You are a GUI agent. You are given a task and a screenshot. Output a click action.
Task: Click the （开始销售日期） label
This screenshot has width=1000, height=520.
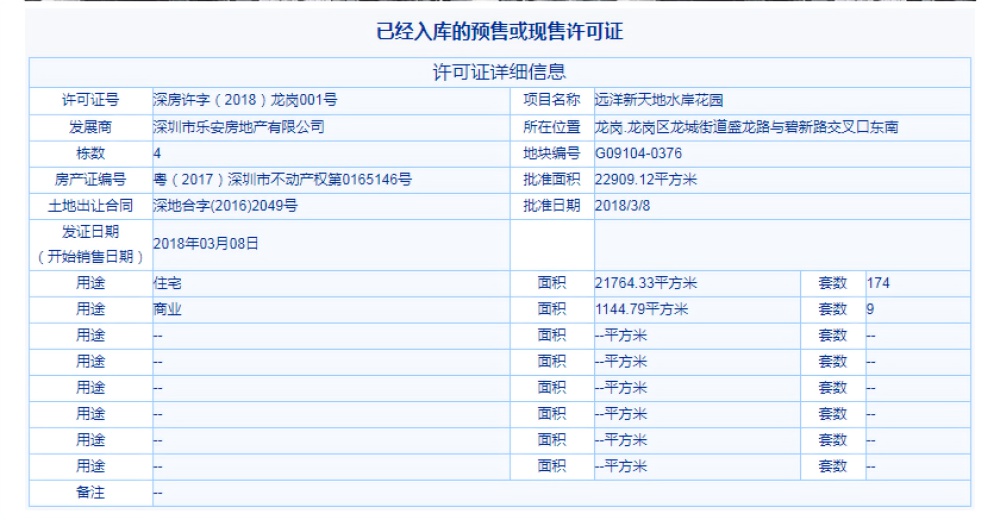pyautogui.click(x=90, y=256)
